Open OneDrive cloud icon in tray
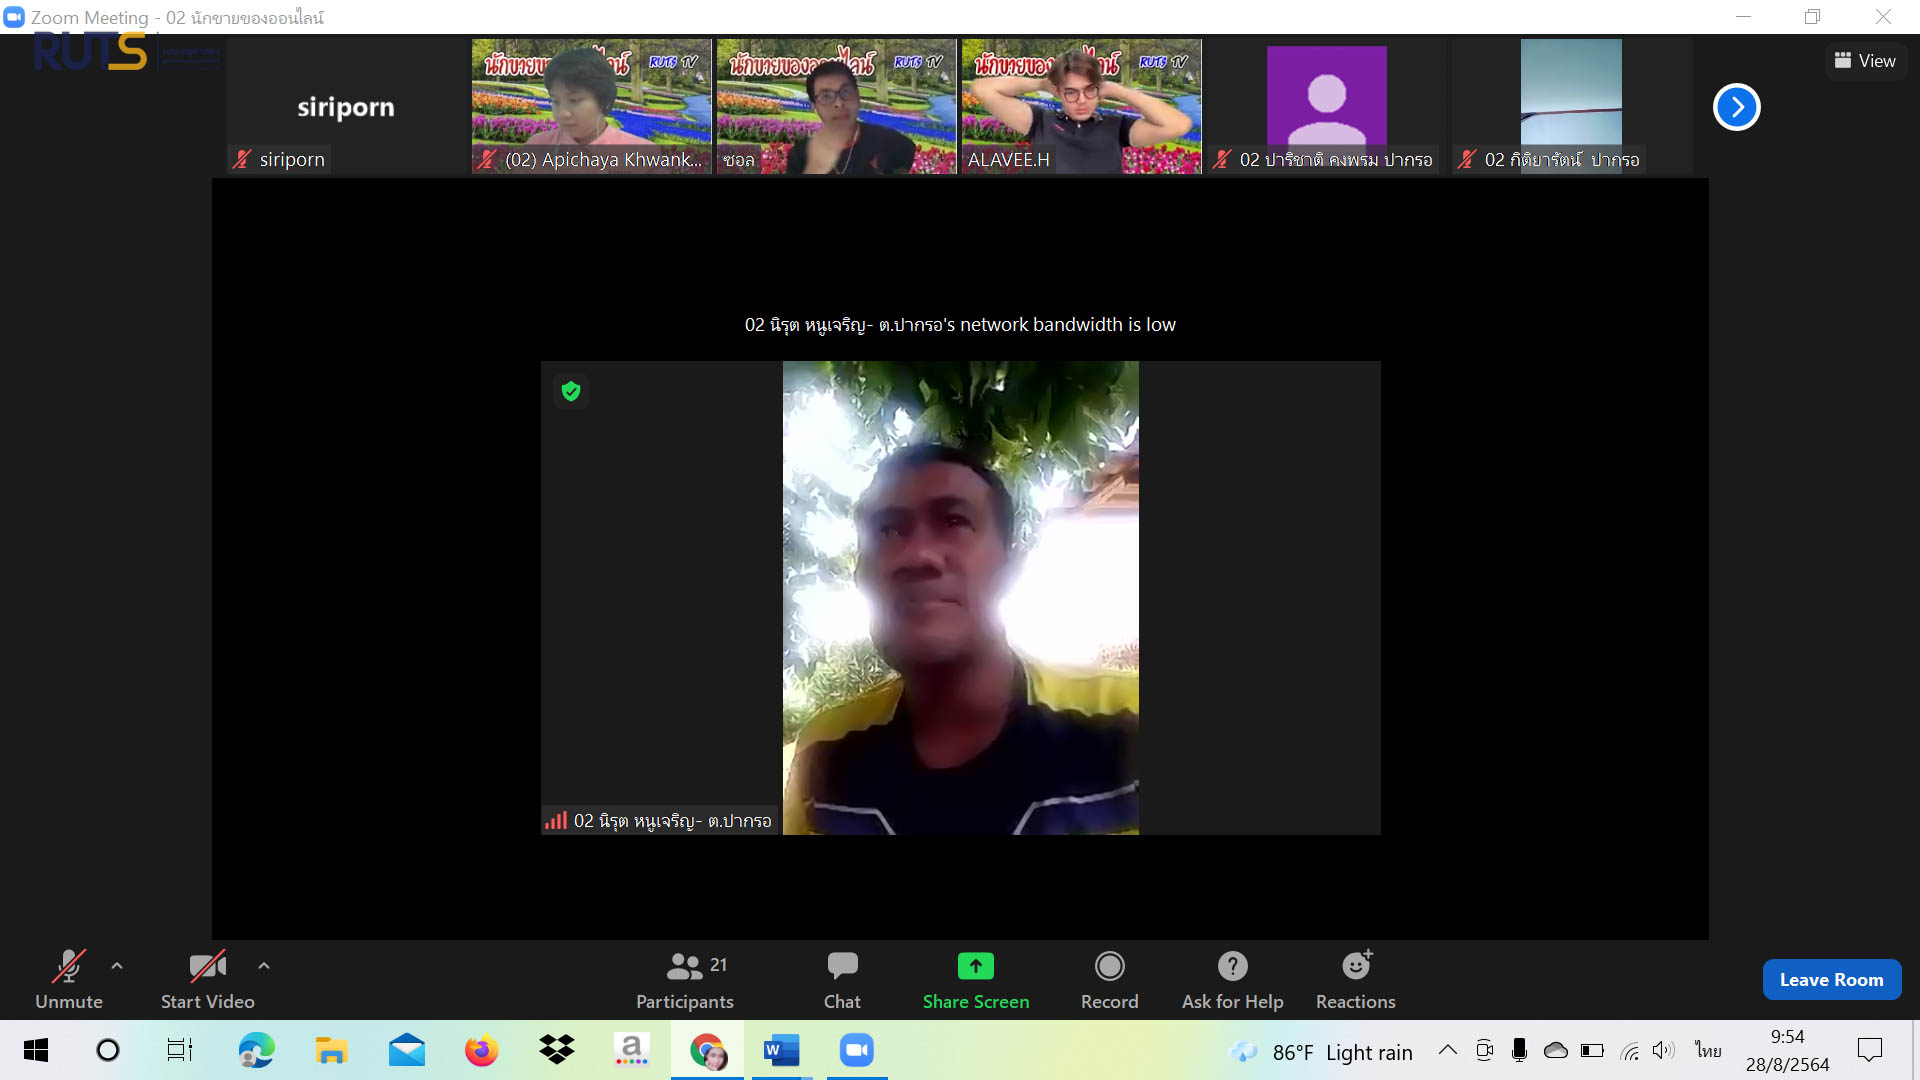Viewport: 1920px width, 1080px height. pyautogui.click(x=1556, y=1050)
